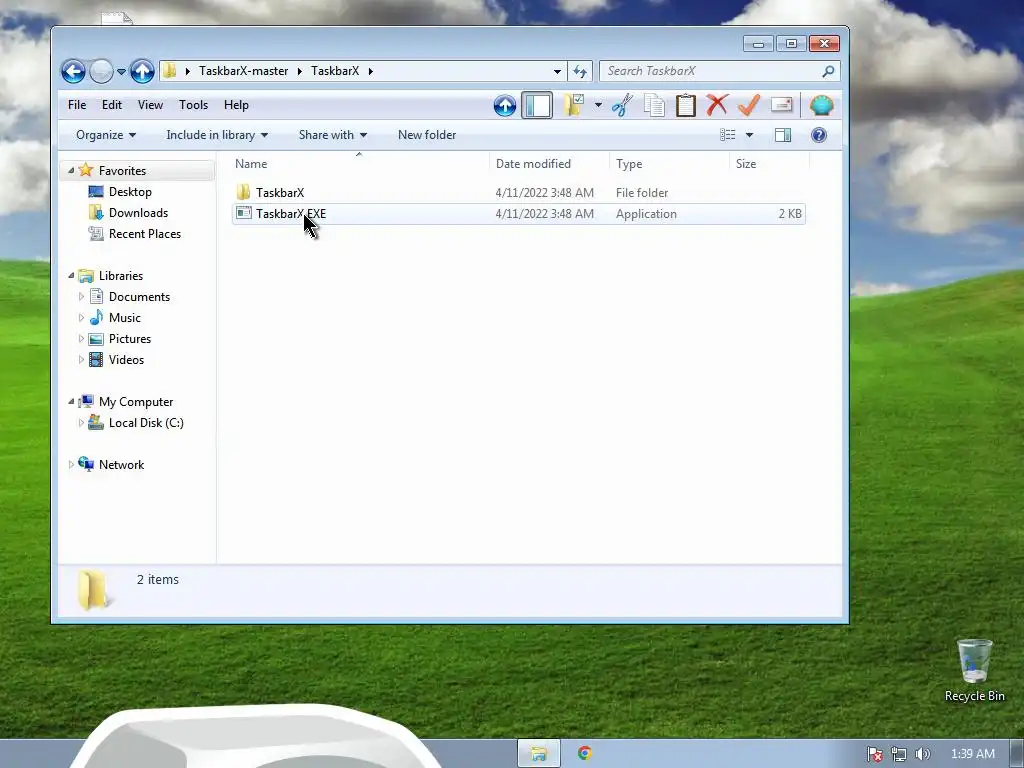This screenshot has width=1024, height=768.
Task: Expand the Music library
Action: 81,318
